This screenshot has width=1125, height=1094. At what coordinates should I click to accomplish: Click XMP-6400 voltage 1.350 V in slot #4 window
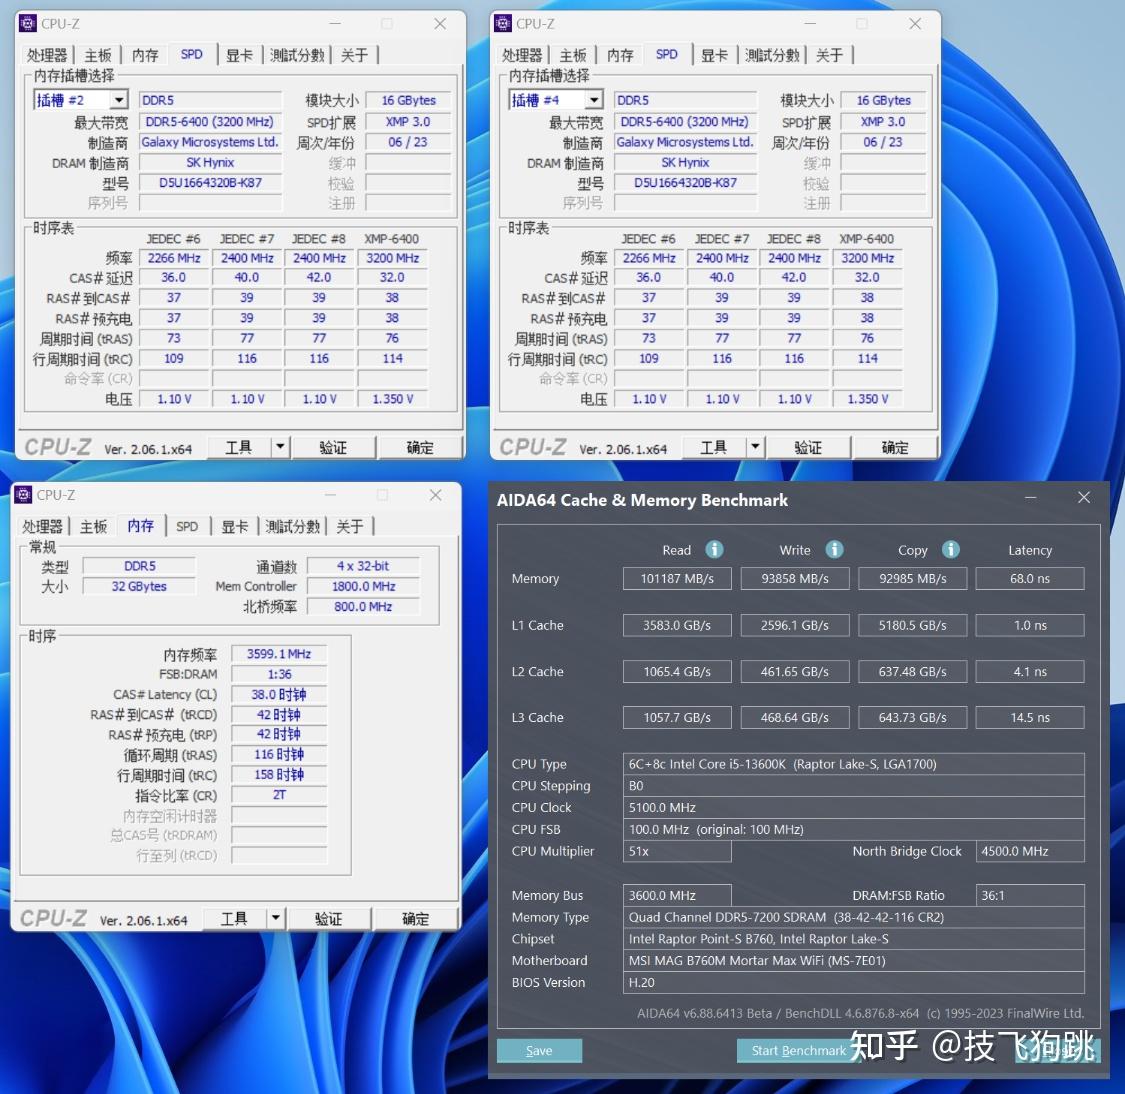coord(867,398)
